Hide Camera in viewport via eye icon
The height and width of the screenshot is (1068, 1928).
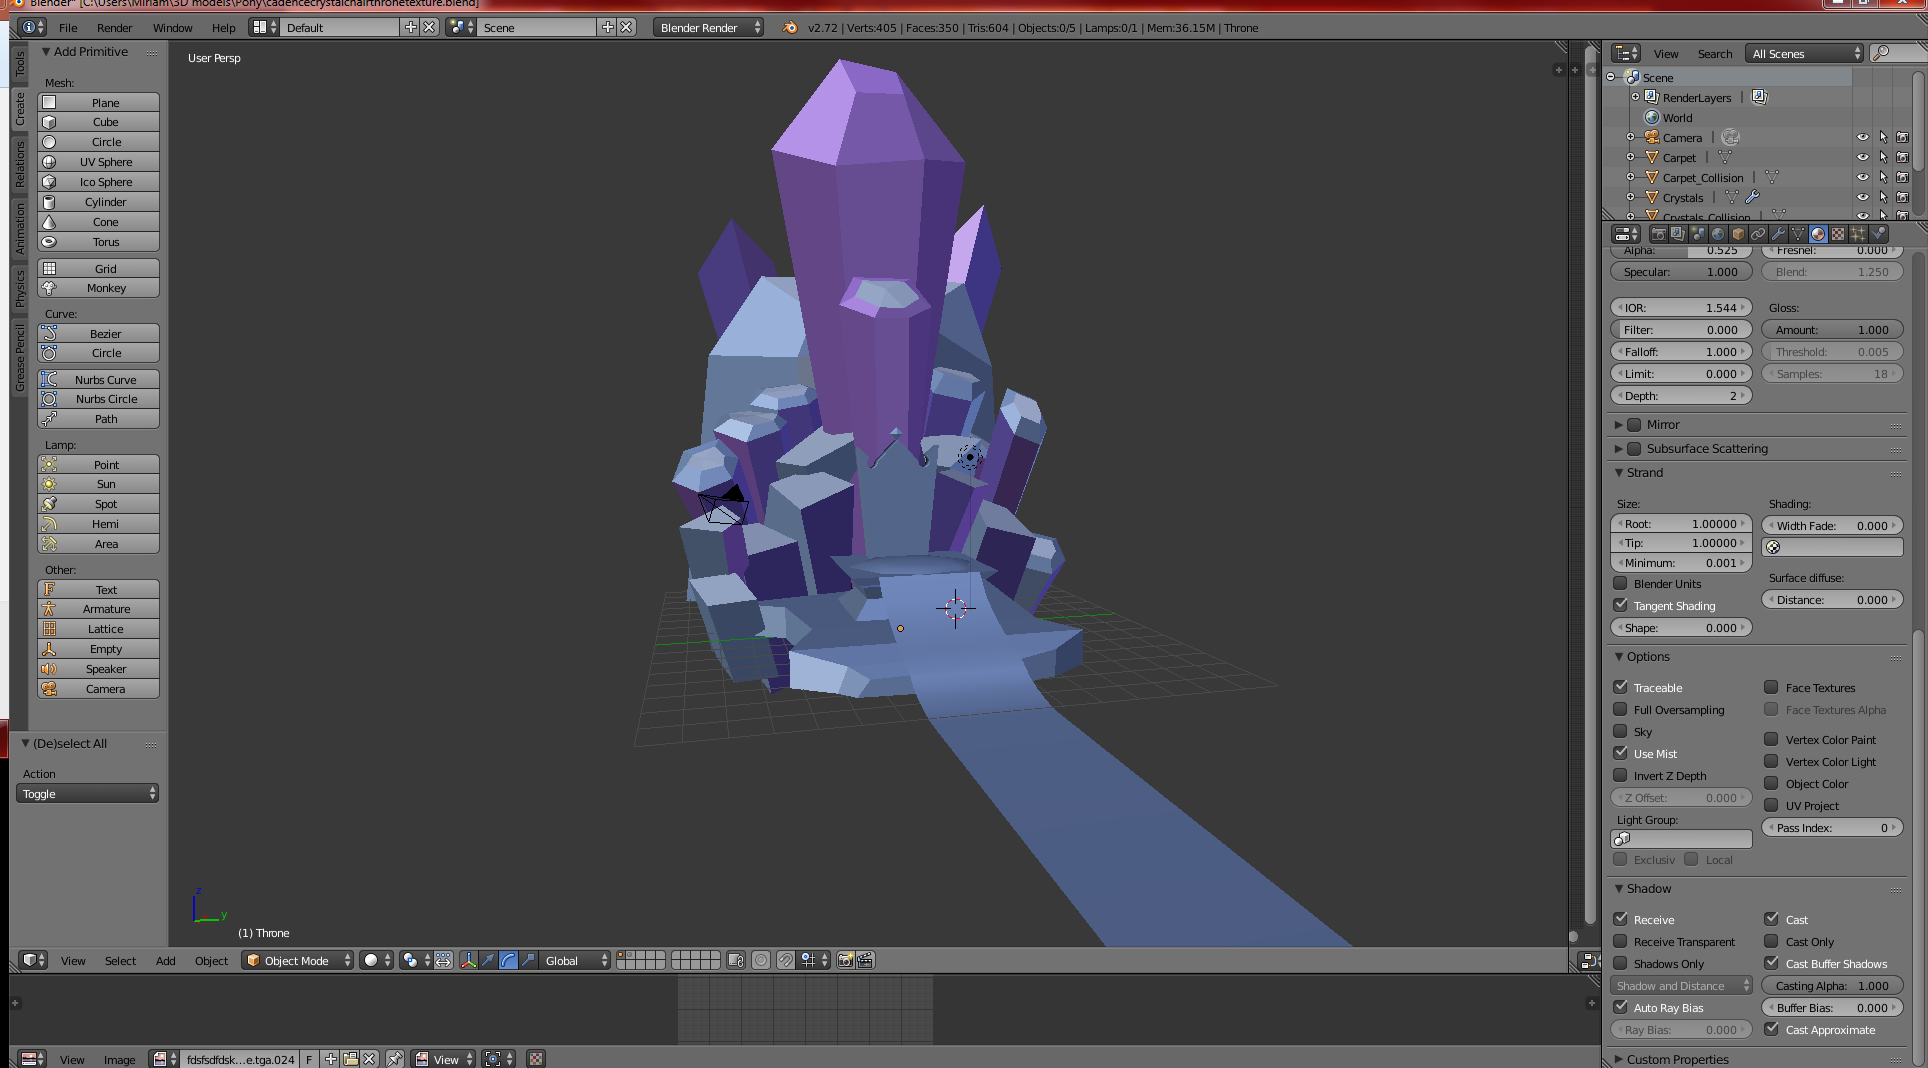click(1862, 138)
